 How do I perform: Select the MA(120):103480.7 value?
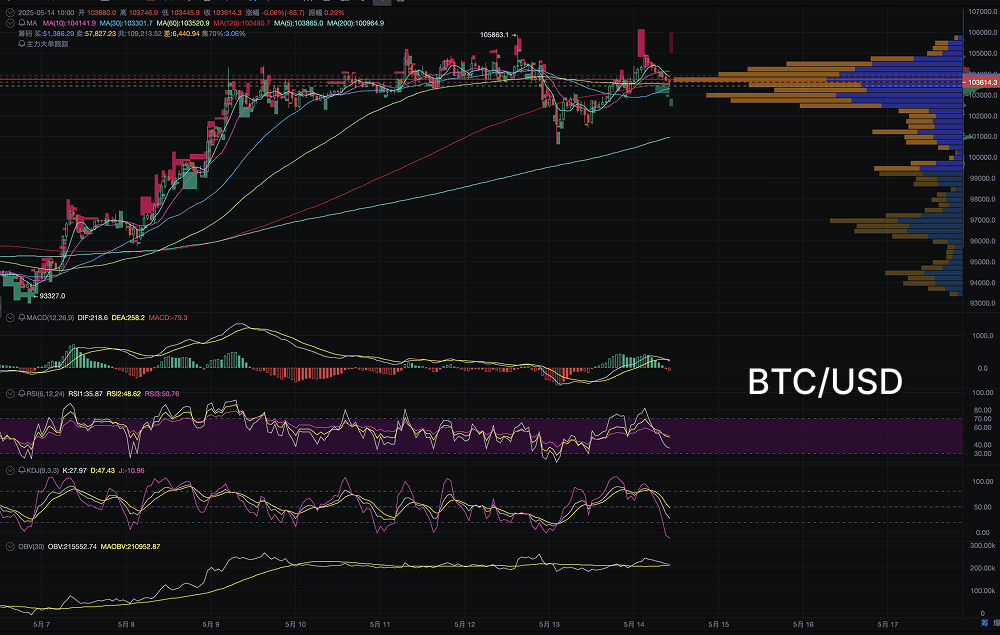tap(242, 23)
